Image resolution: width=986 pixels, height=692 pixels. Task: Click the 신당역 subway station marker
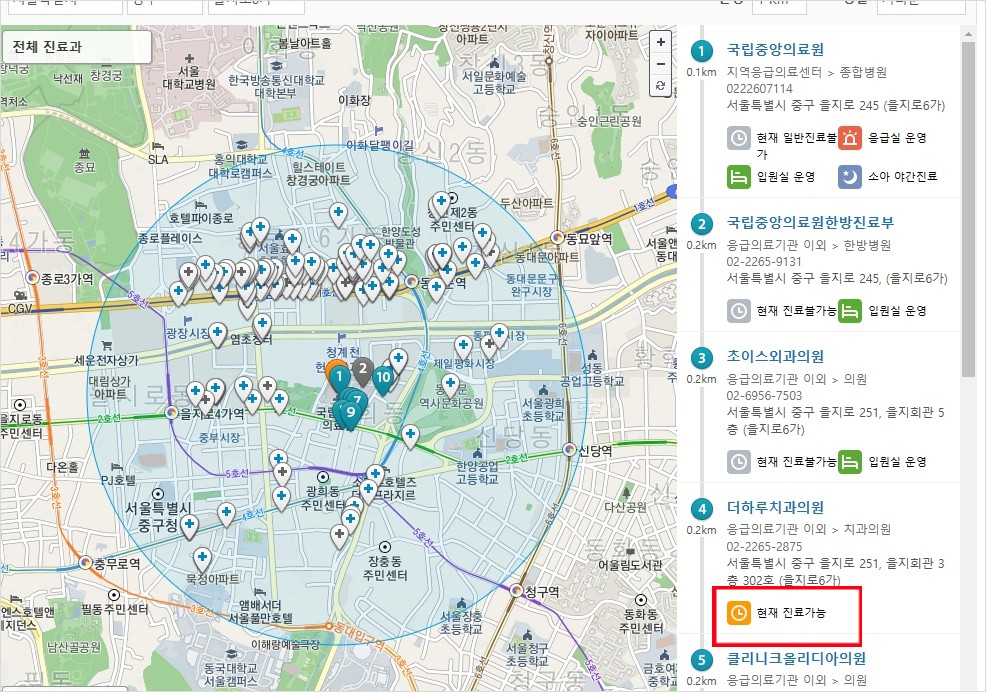tap(570, 450)
